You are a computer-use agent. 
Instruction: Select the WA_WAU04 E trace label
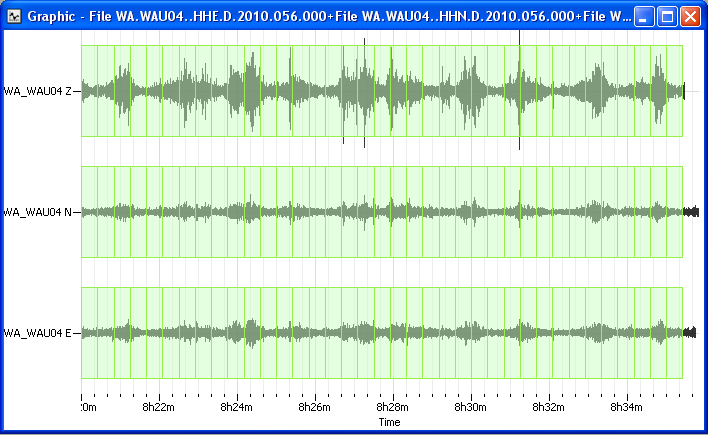pos(40,333)
